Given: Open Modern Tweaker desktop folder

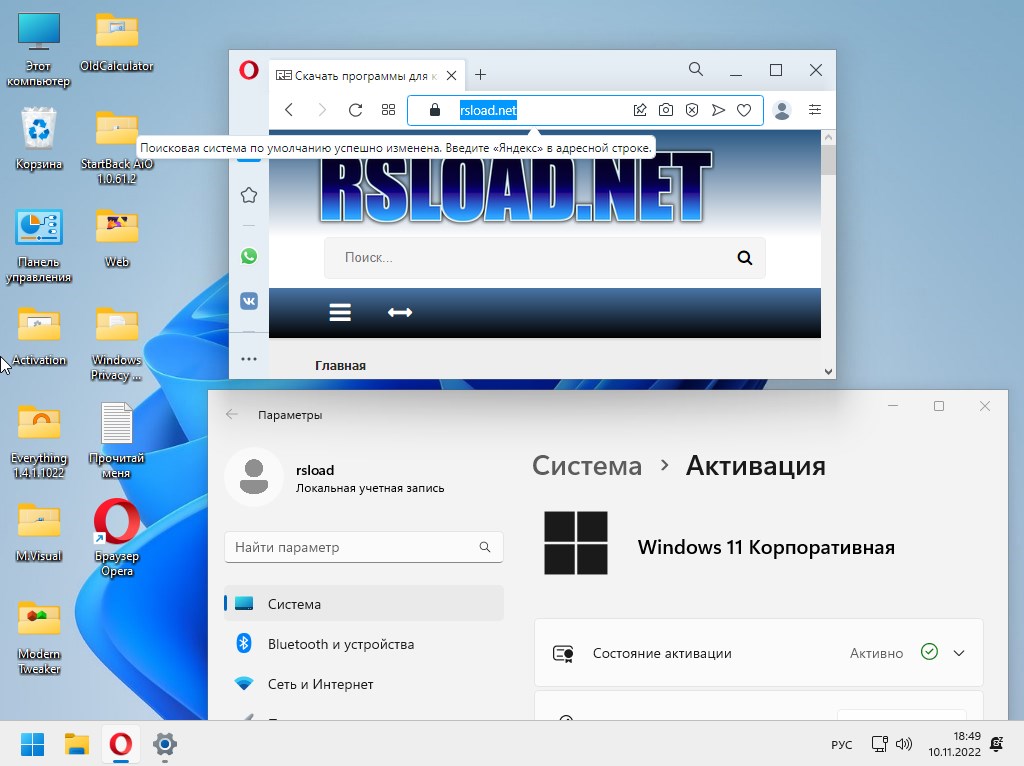Looking at the screenshot, I should [39, 638].
